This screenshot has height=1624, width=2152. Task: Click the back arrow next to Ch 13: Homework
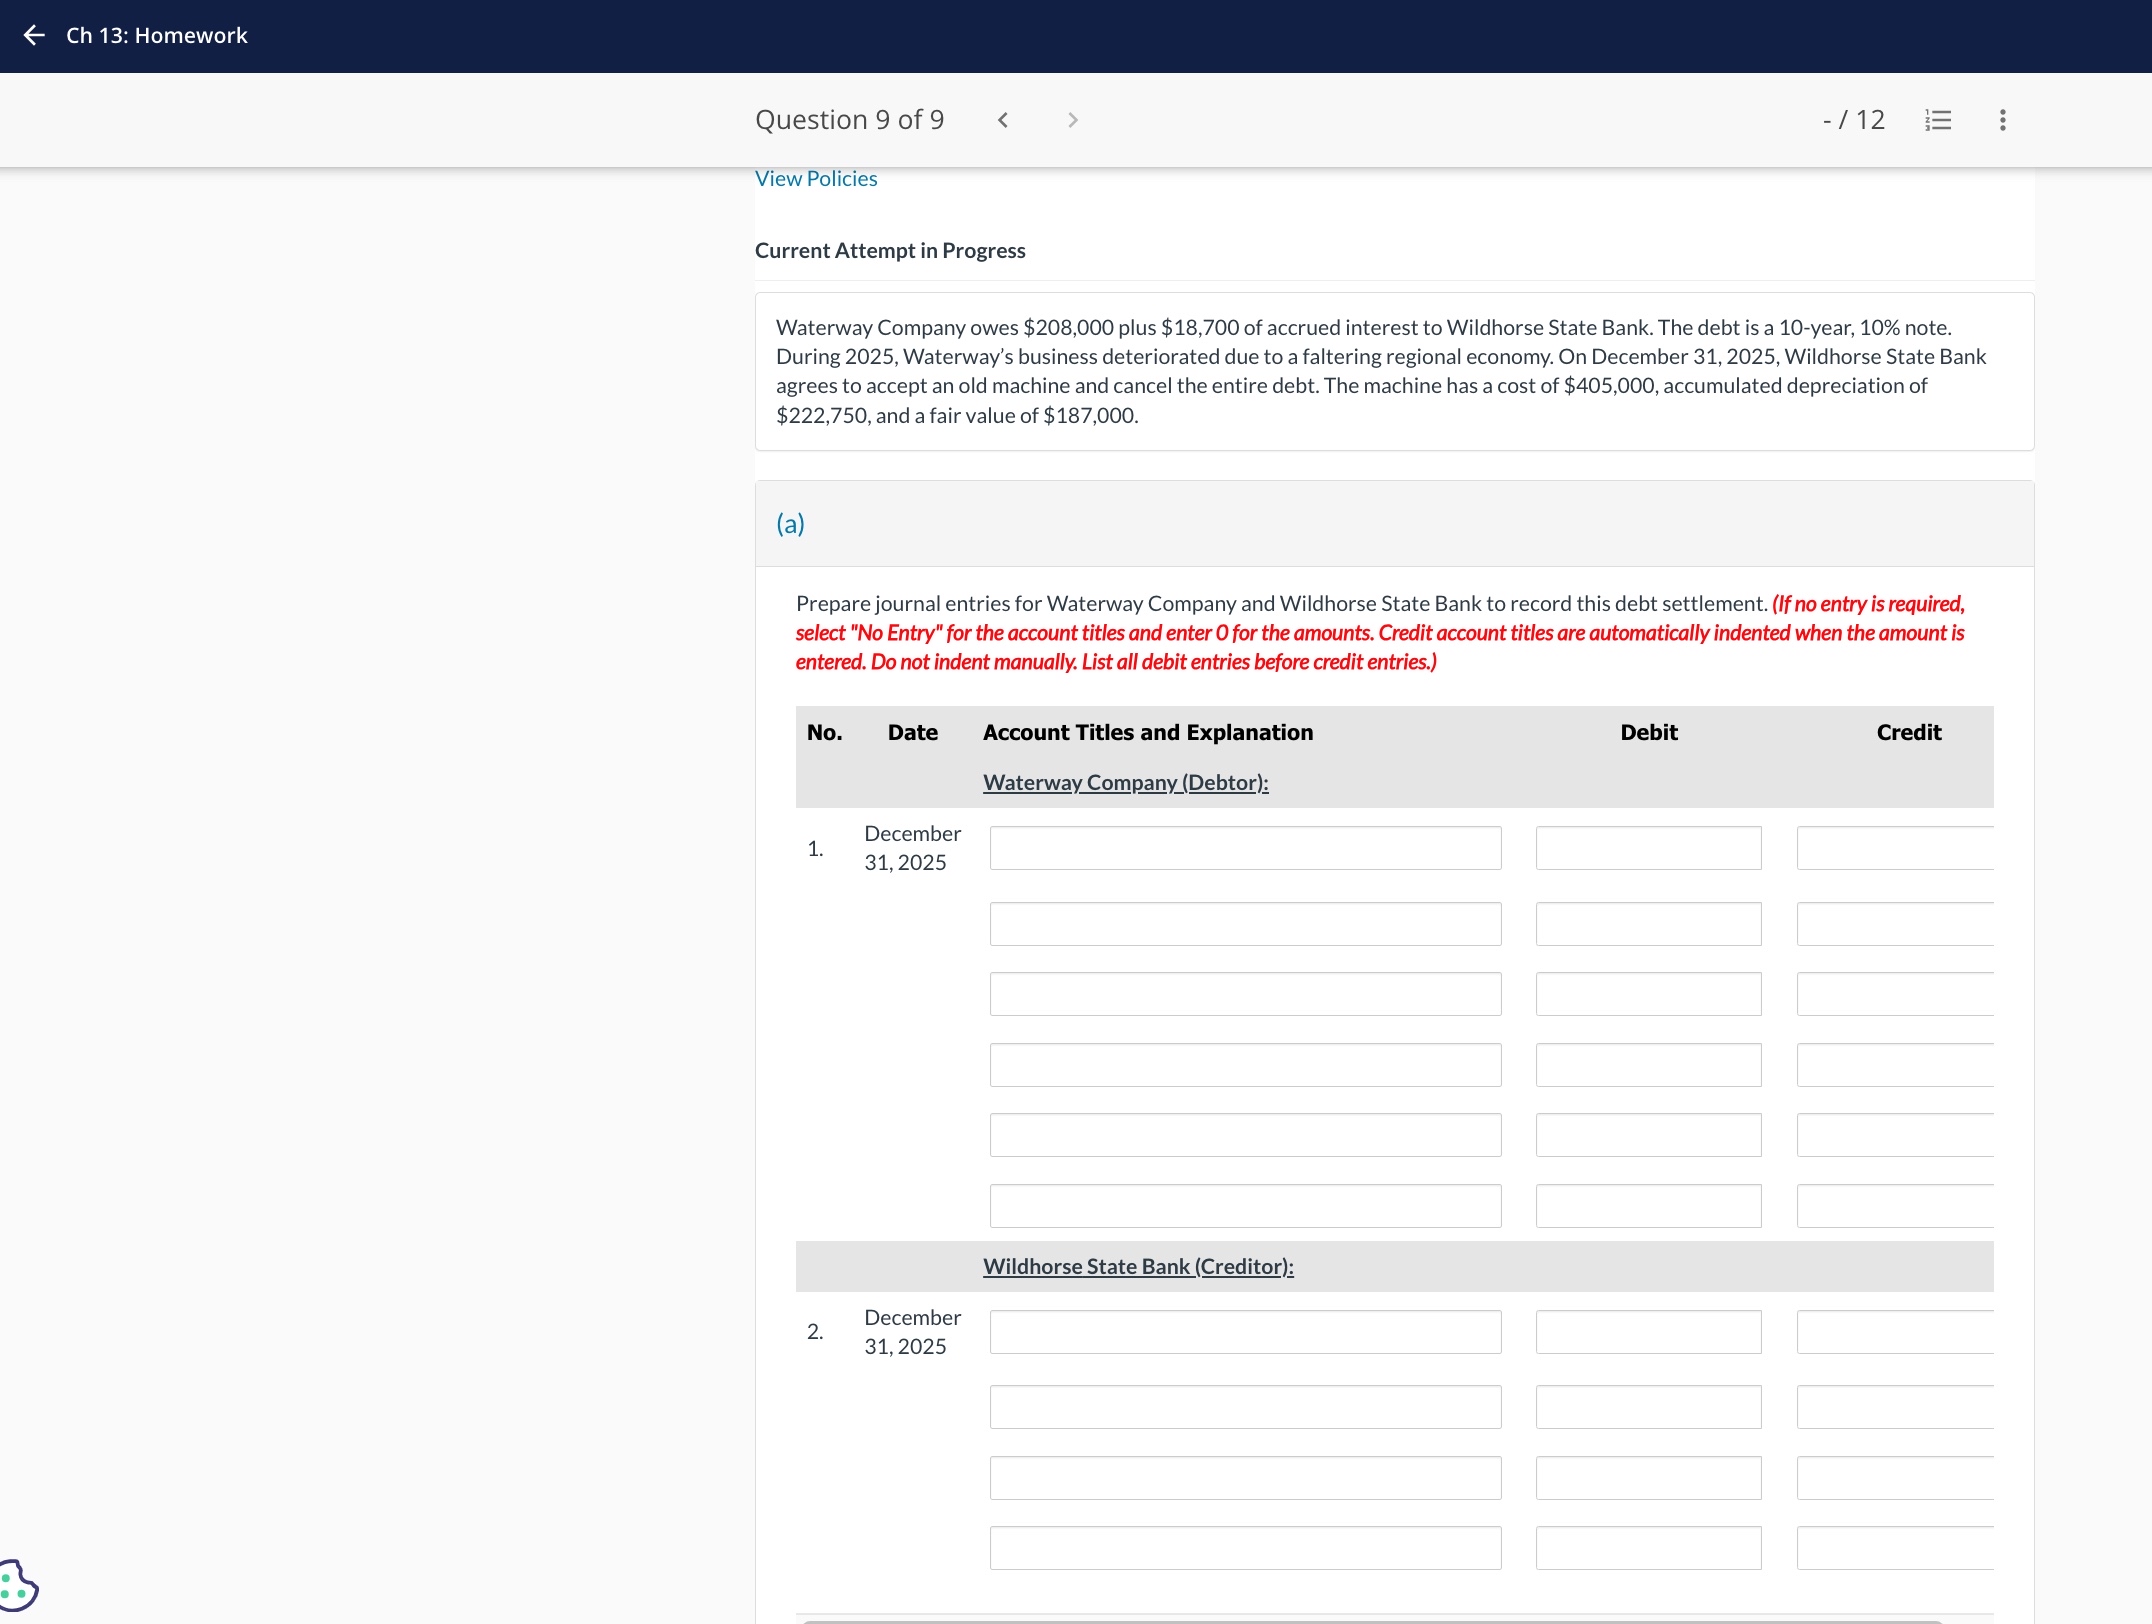34,36
